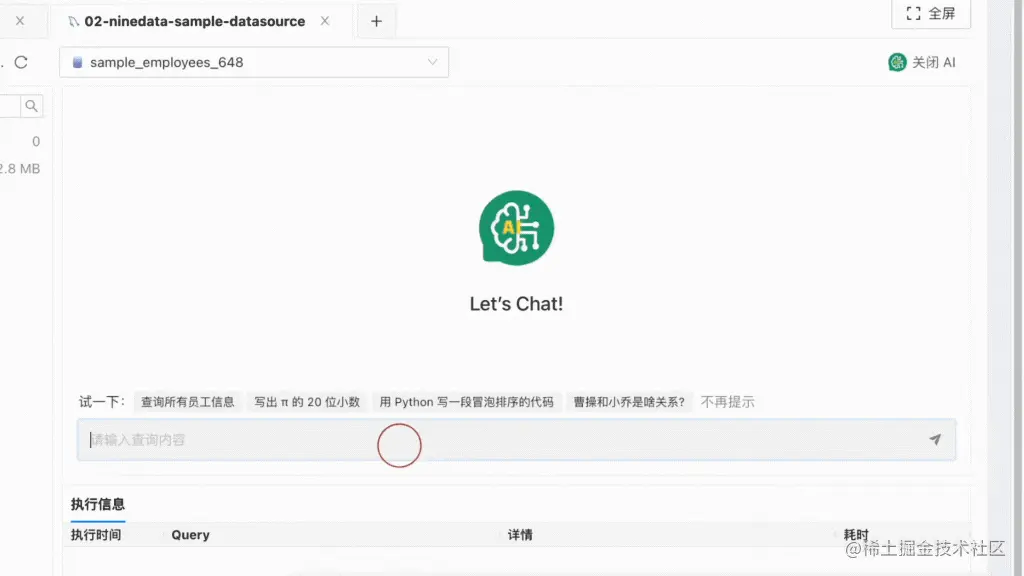The width and height of the screenshot is (1024, 576).
Task: Click inside the query input field
Action: pyautogui.click(x=400, y=439)
